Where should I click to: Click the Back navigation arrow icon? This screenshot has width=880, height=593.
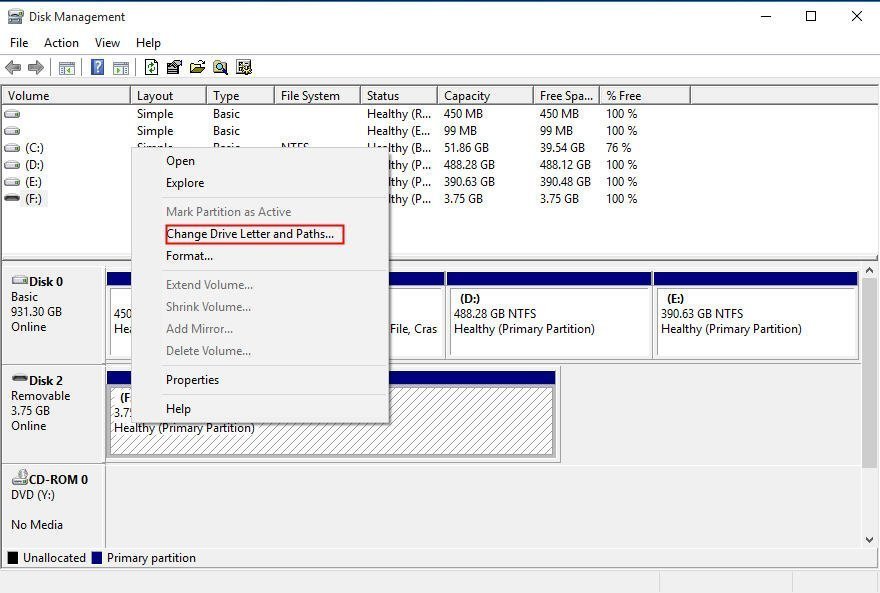pos(12,67)
